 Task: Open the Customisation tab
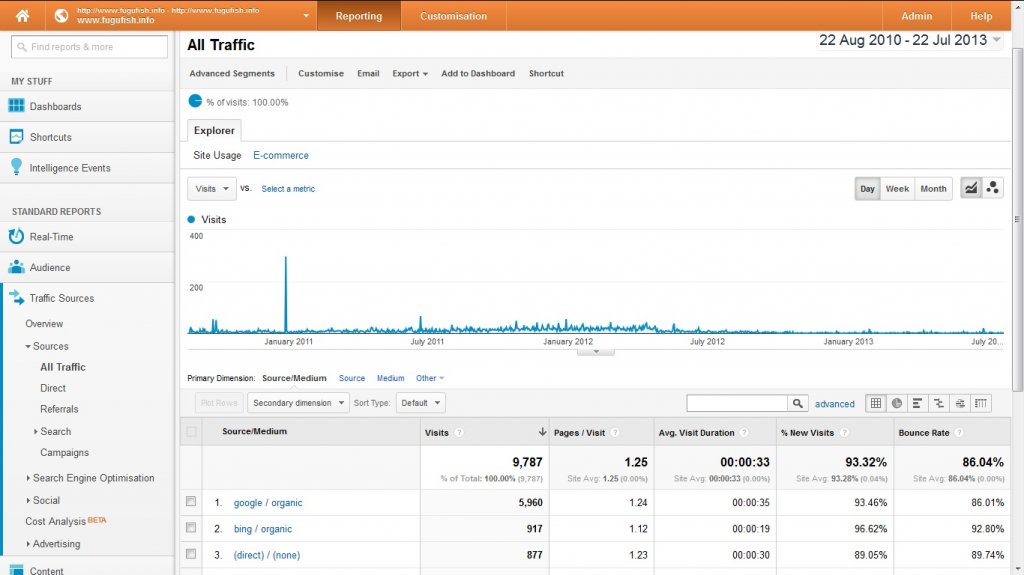[x=453, y=16]
